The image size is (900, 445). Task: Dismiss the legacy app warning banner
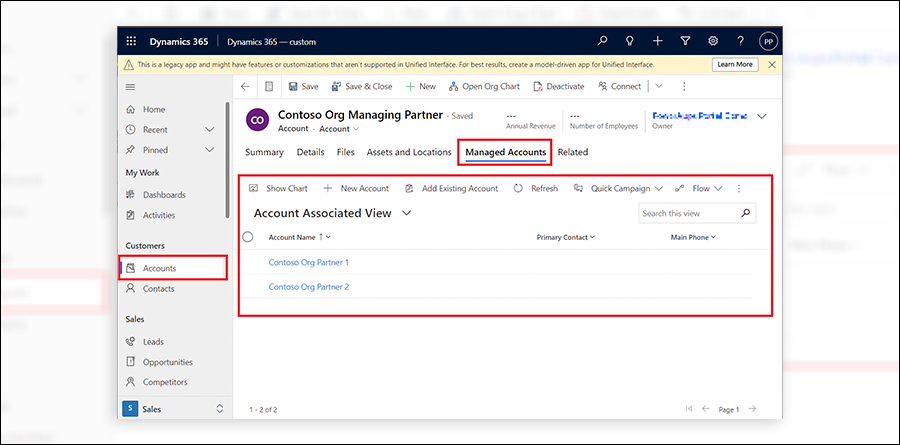click(772, 65)
